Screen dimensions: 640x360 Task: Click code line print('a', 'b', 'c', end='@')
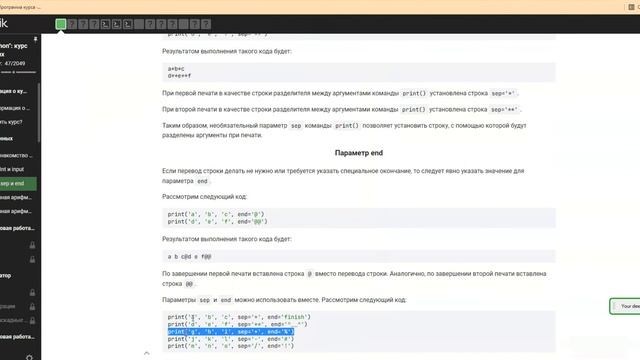click(x=216, y=214)
